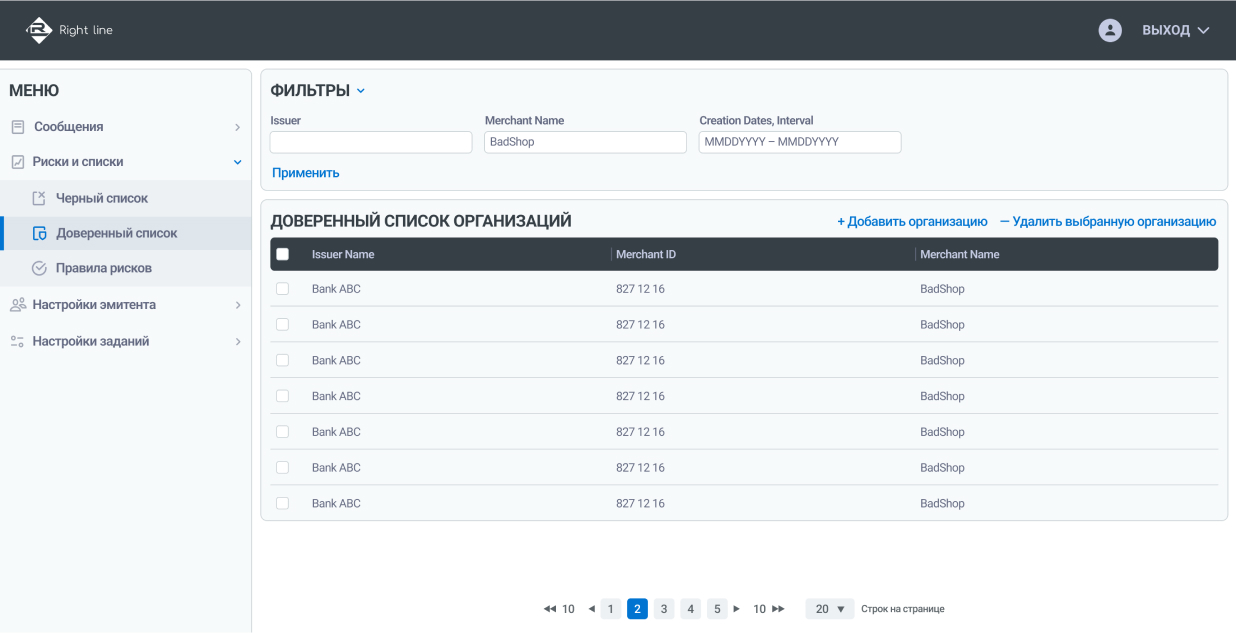Check the first Bank ABC row checkbox

click(x=282, y=289)
